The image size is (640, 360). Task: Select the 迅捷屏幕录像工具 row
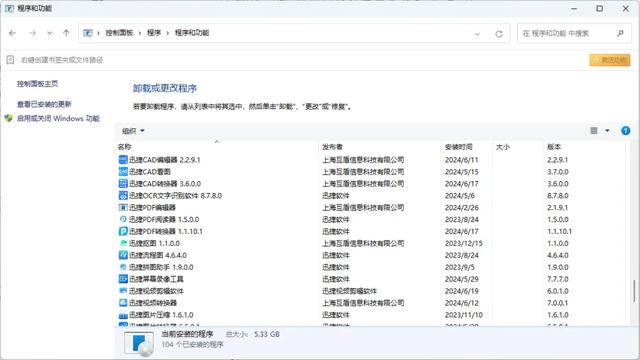[x=370, y=279]
